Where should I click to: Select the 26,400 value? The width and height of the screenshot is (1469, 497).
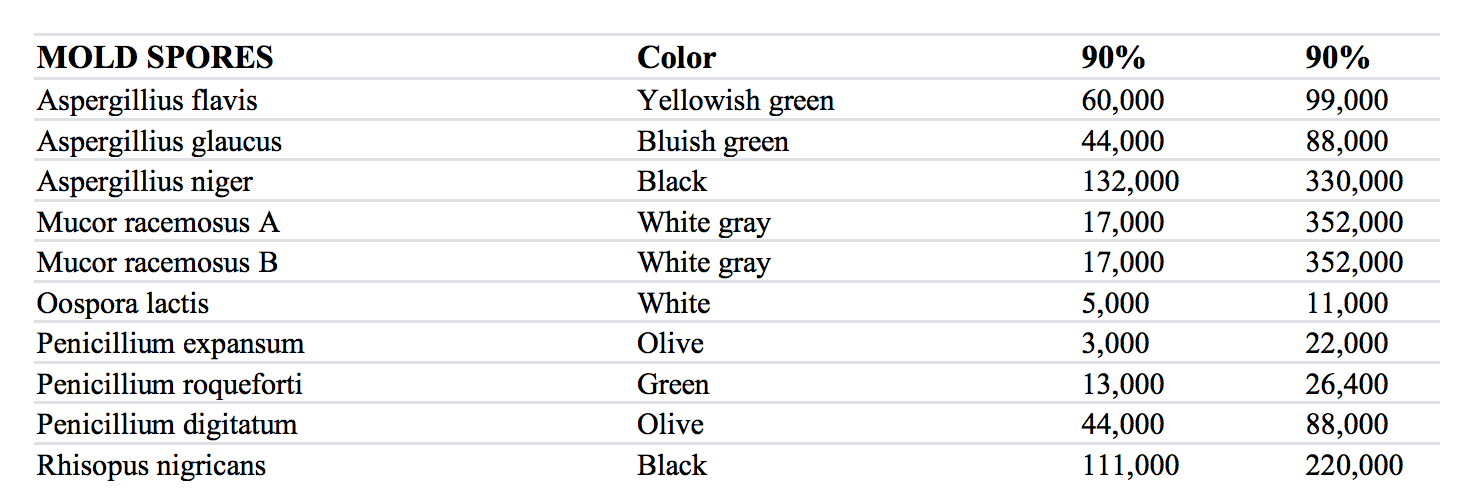pyautogui.click(x=1346, y=384)
